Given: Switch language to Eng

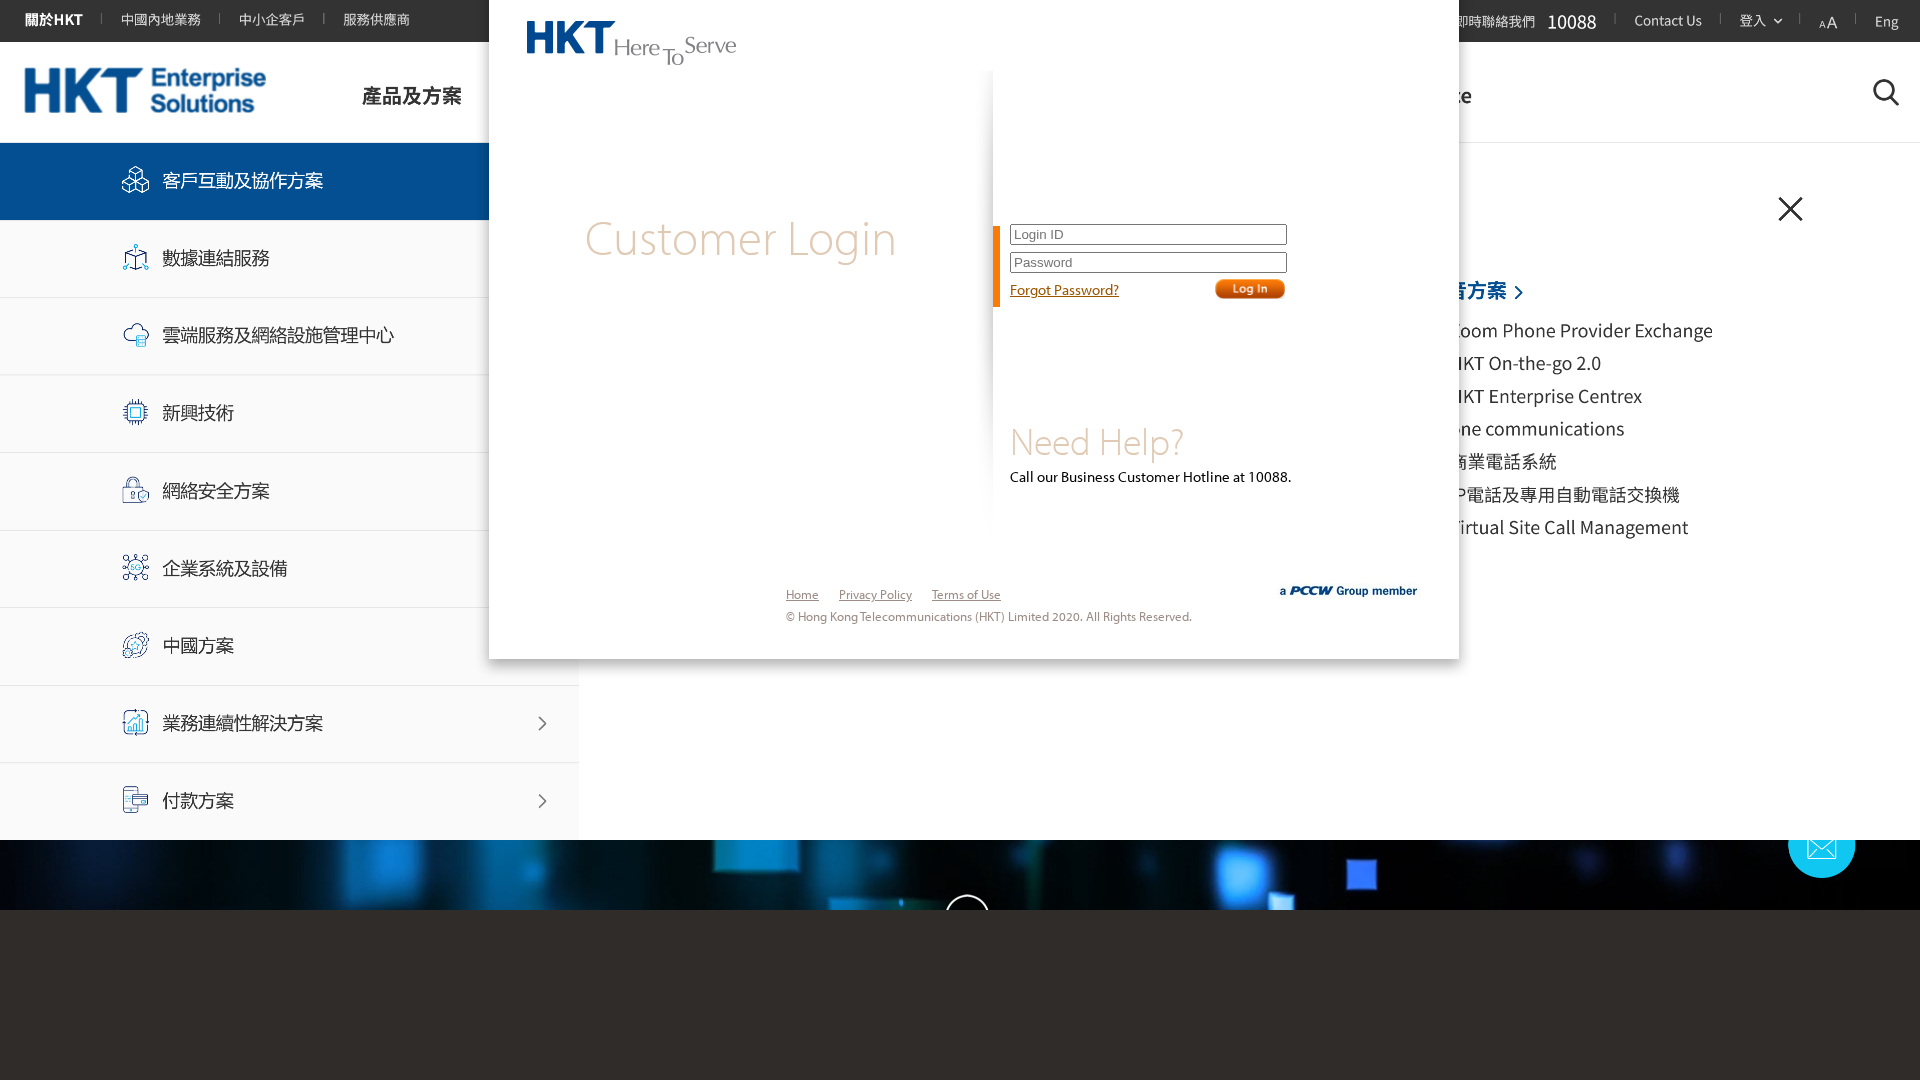Looking at the screenshot, I should click(1886, 21).
